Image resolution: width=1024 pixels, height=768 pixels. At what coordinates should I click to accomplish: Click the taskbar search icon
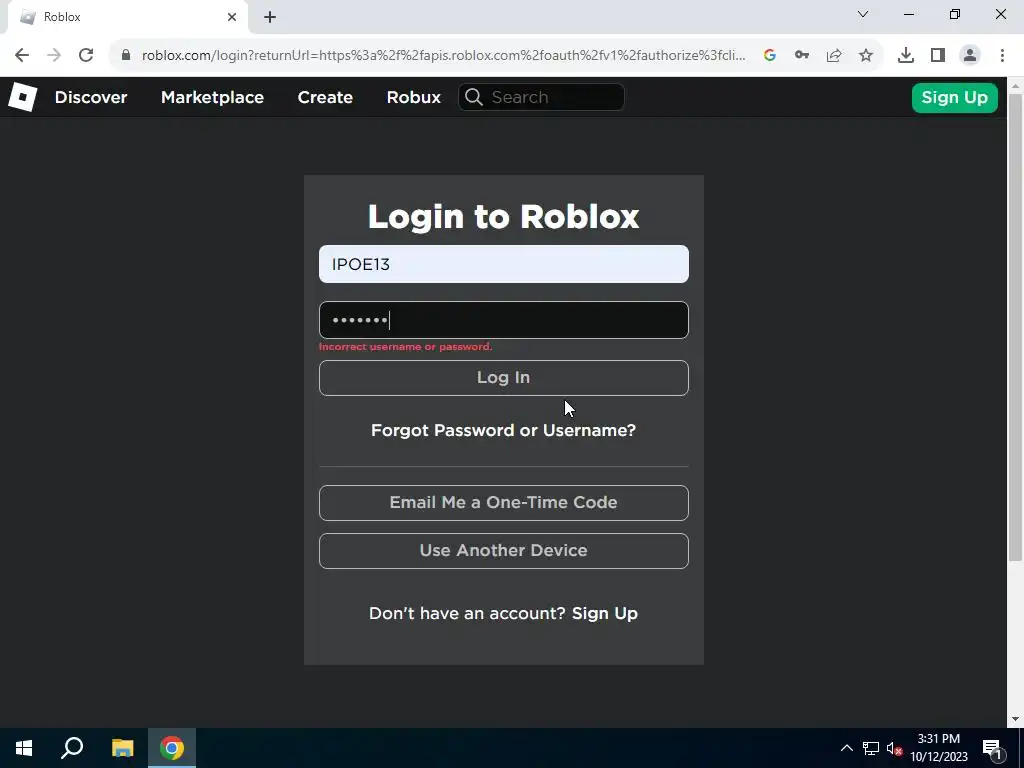(x=72, y=748)
